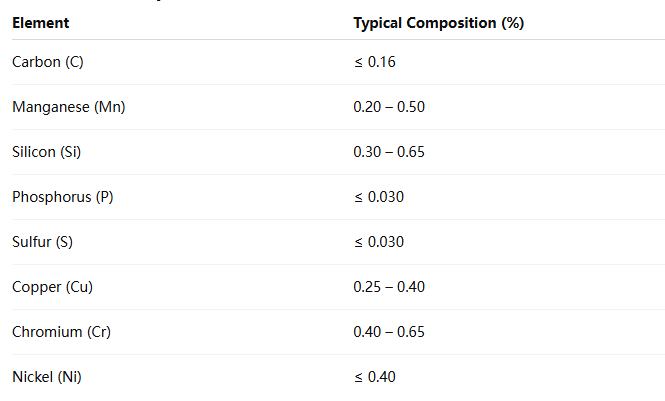This screenshot has height=401, width=665.
Task: Select the Silicon (Si) element cell
Action: coord(46,152)
